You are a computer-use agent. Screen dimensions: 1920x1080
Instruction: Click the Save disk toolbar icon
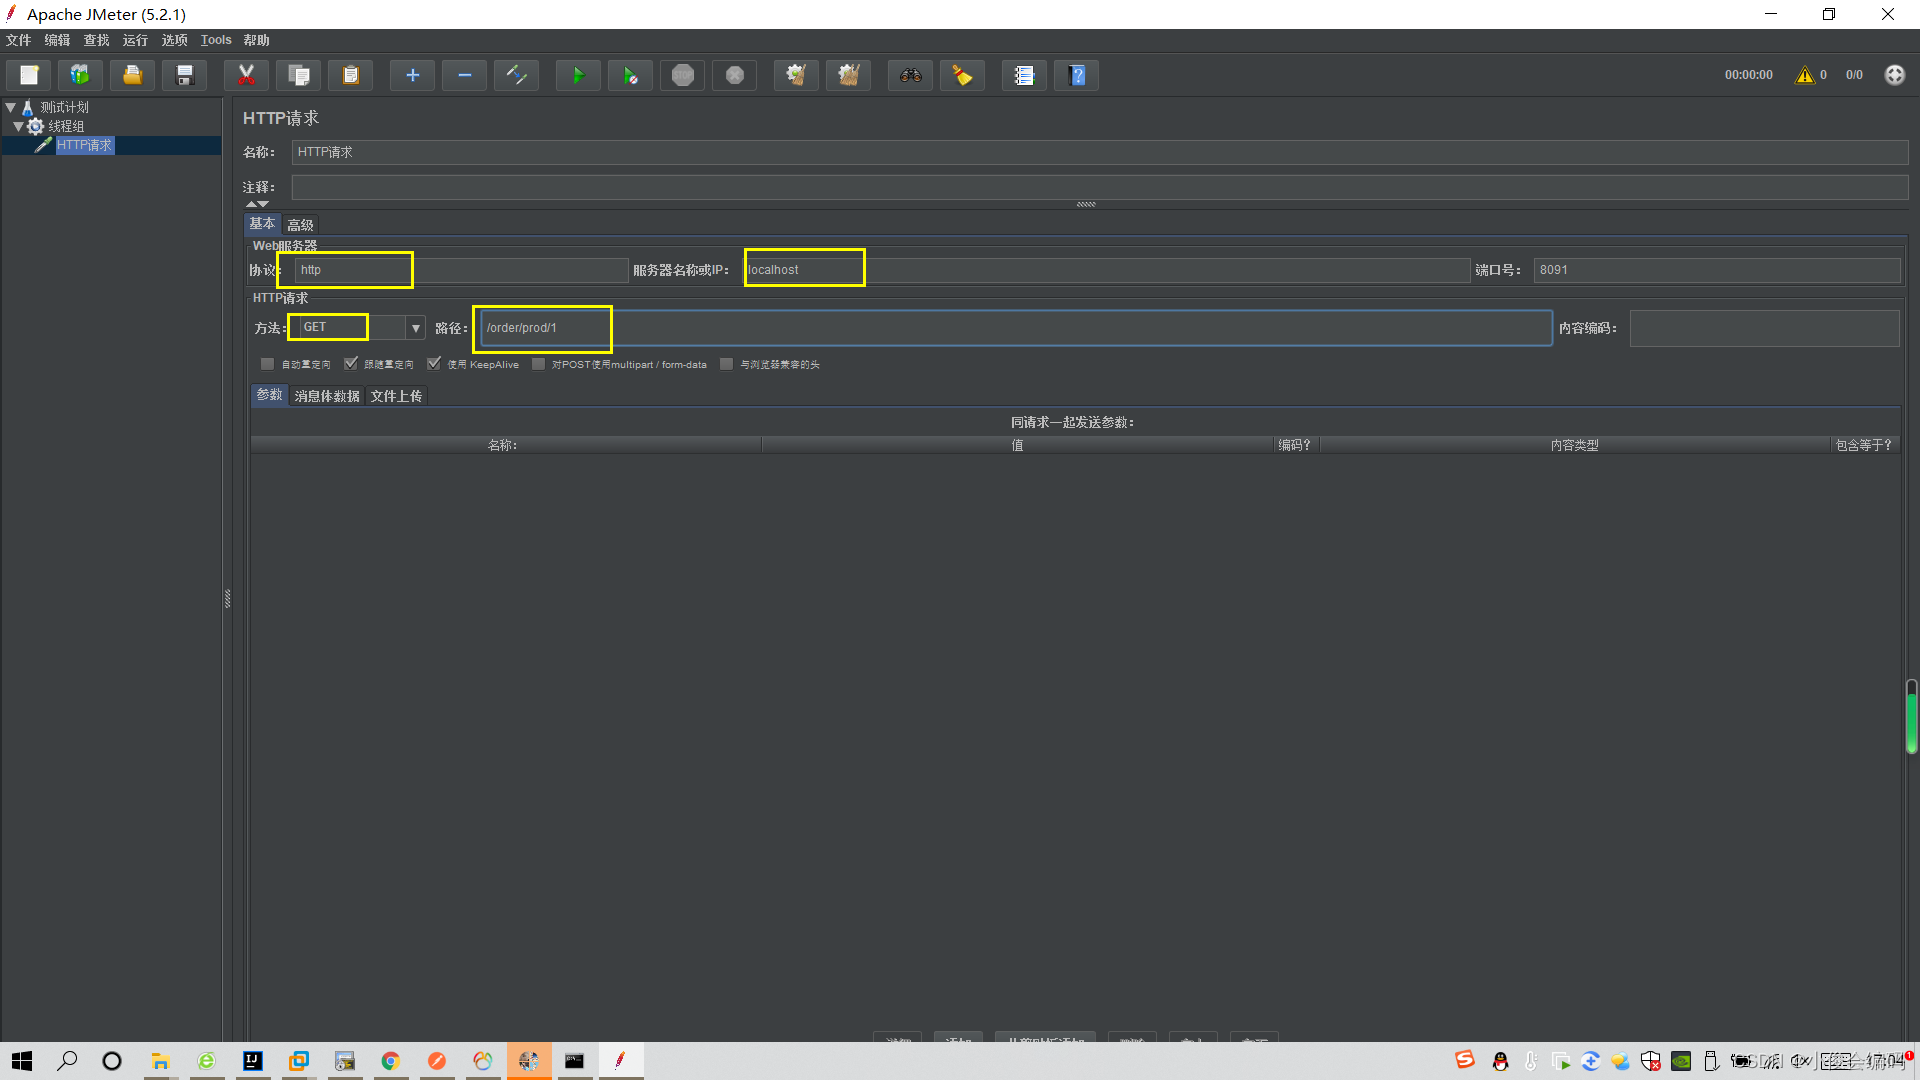pos(184,75)
